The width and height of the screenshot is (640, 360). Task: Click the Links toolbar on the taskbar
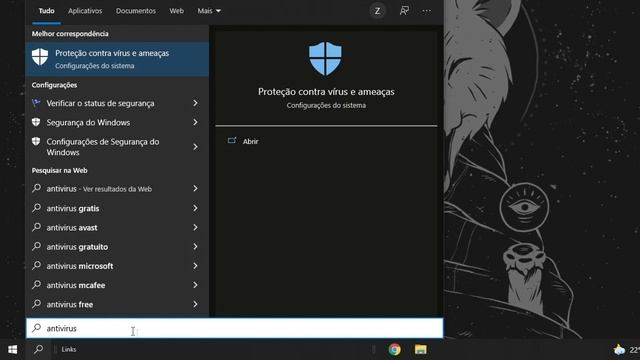pos(69,349)
